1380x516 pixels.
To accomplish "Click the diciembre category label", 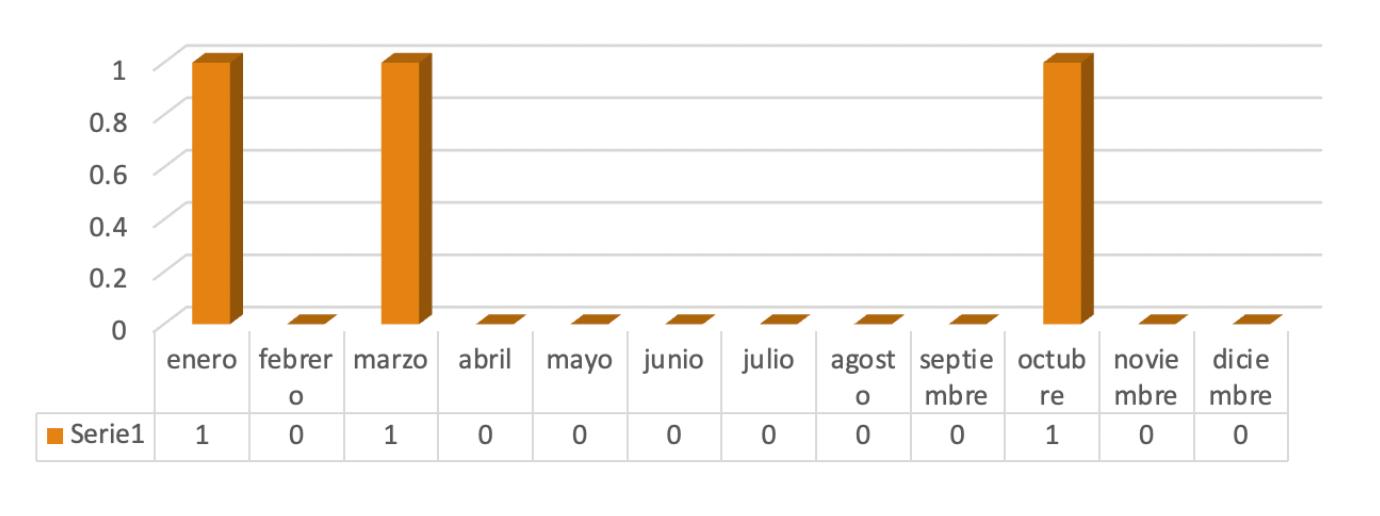I will click(x=1240, y=376).
